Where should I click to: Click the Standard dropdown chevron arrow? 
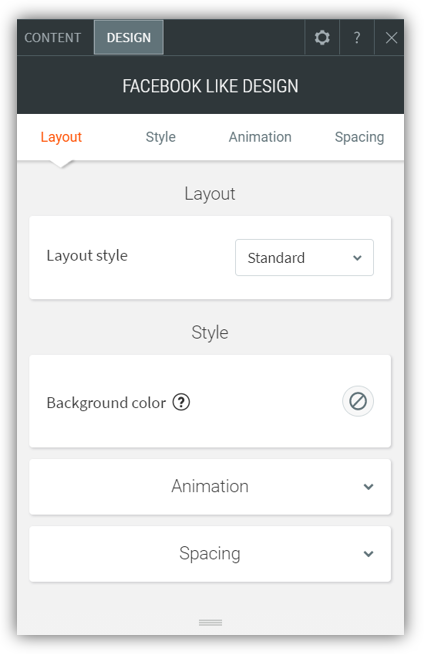pyautogui.click(x=357, y=258)
